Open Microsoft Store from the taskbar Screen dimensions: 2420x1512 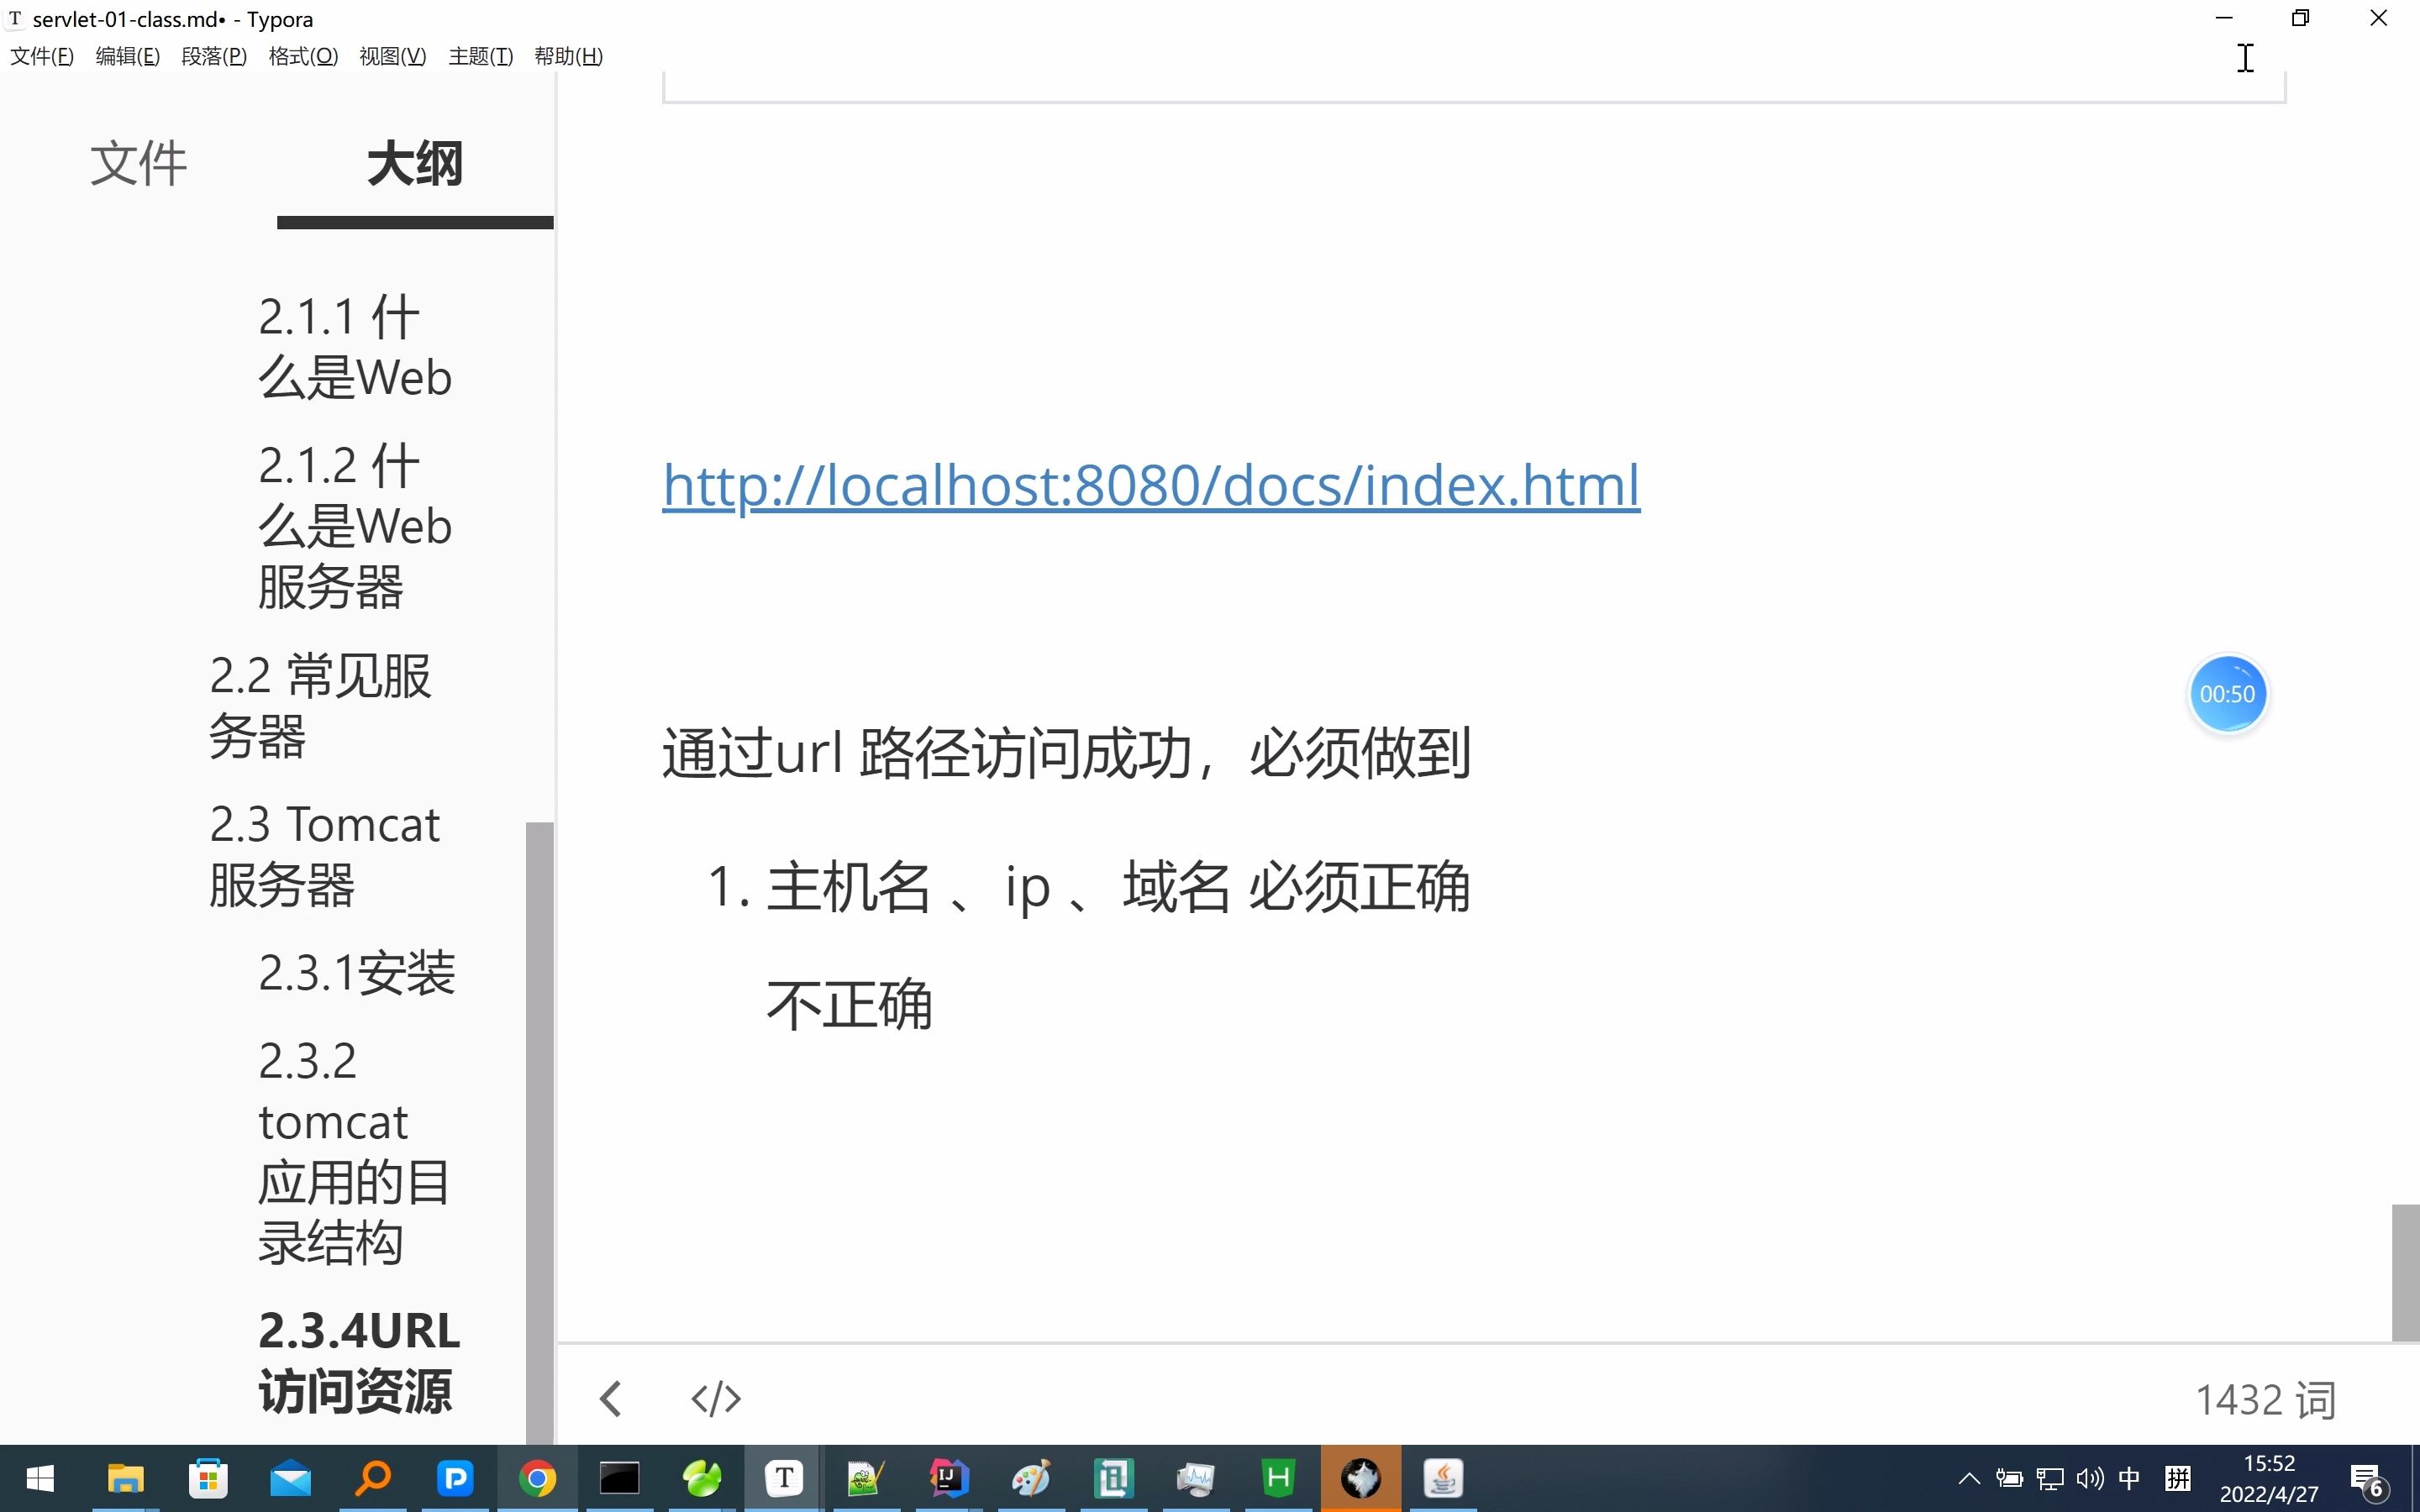[x=208, y=1478]
